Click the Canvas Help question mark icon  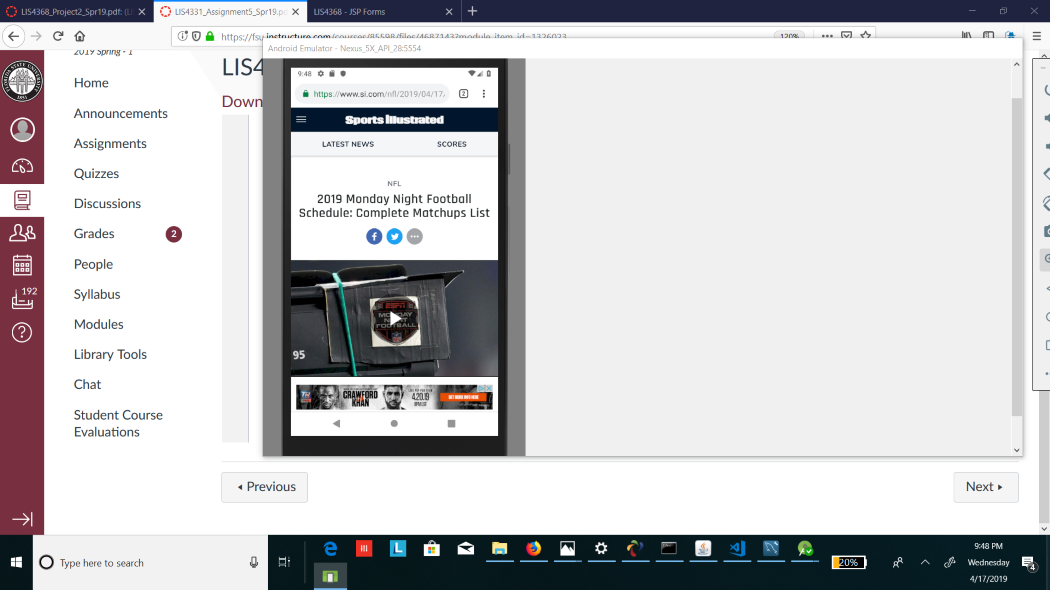click(x=22, y=332)
